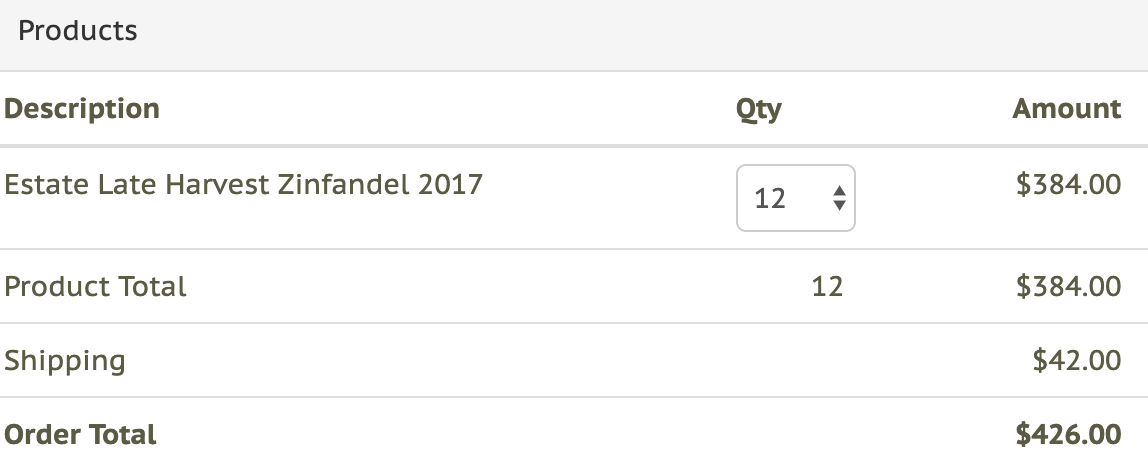Click the Product Total quantity of 12

click(x=827, y=287)
